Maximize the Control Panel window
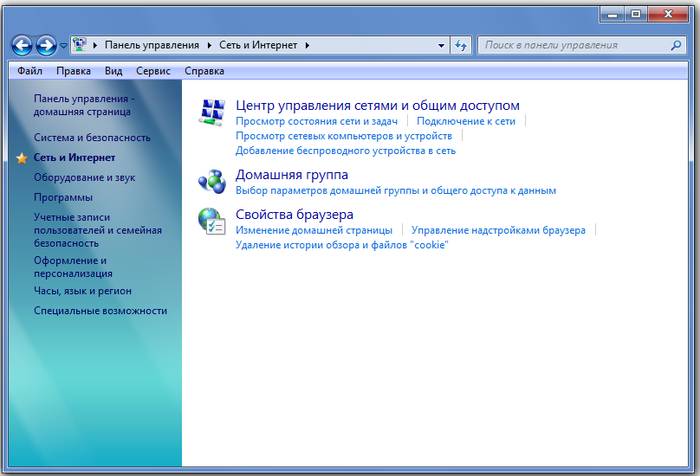700x476 pixels. click(636, 14)
